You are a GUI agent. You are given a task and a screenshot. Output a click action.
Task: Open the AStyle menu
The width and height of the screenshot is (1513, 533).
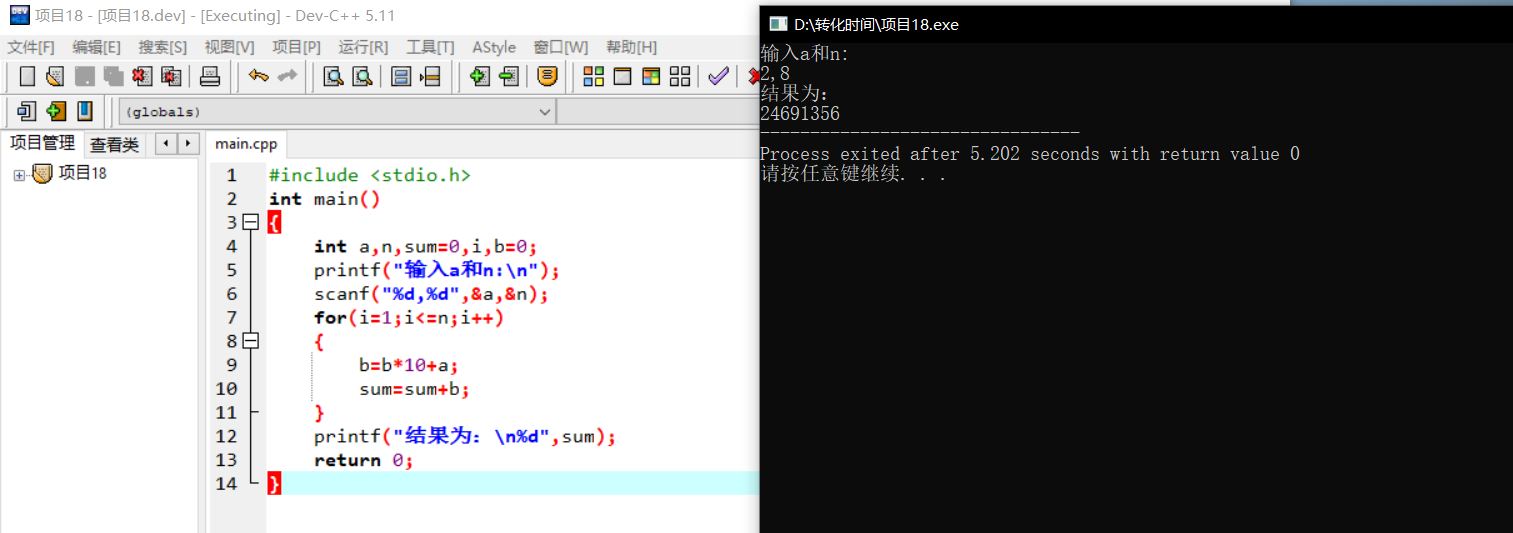(494, 47)
